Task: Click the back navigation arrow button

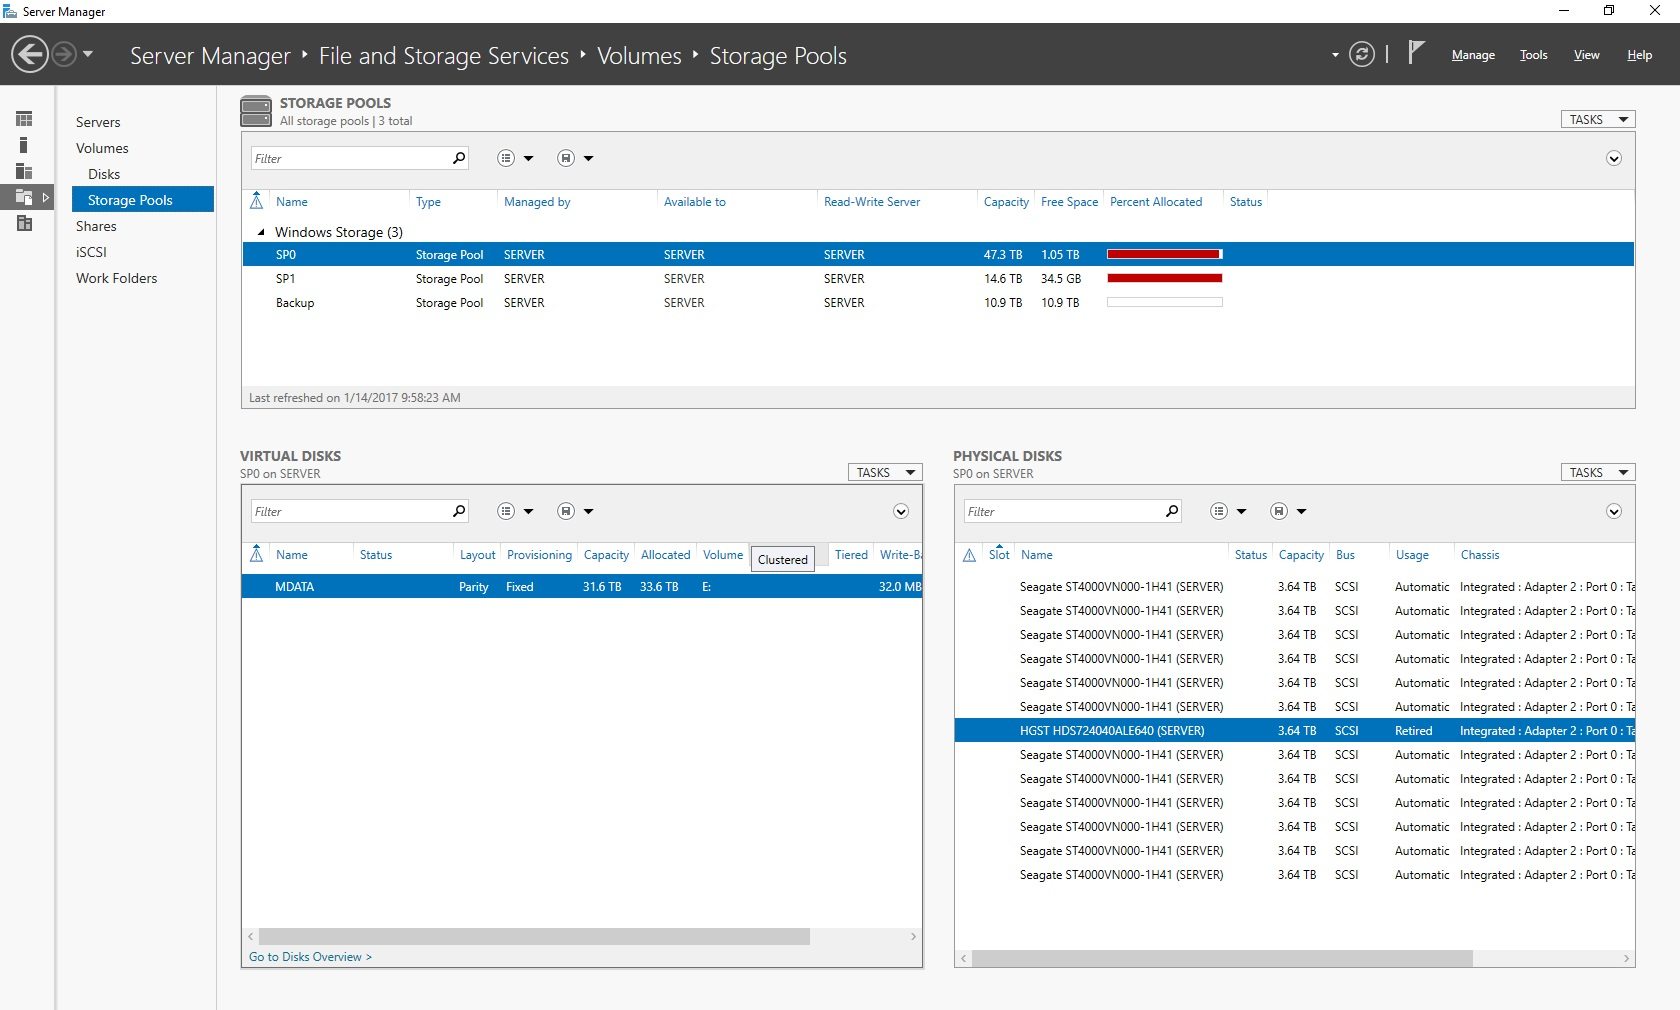Action: point(30,54)
